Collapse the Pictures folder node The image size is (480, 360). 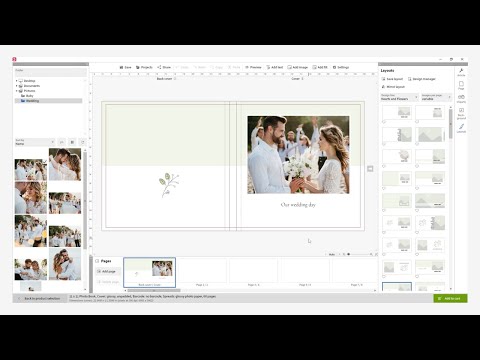(16, 91)
